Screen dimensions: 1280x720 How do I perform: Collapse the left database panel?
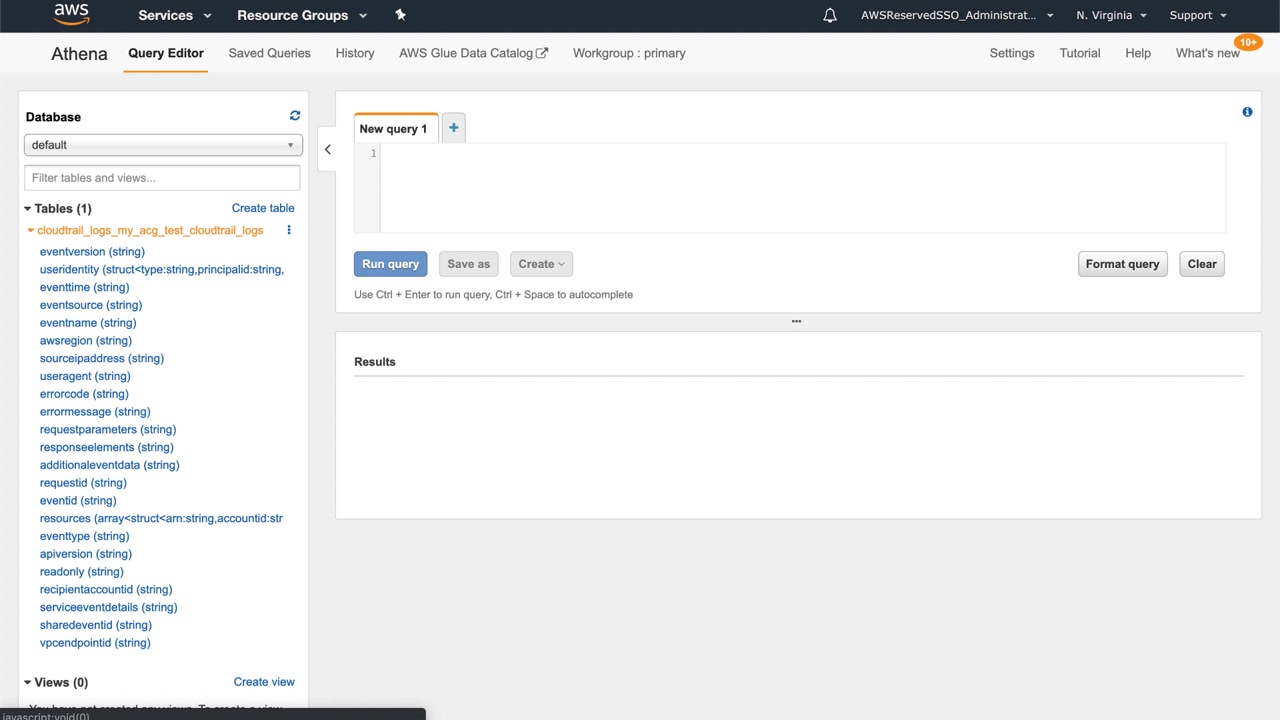327,149
